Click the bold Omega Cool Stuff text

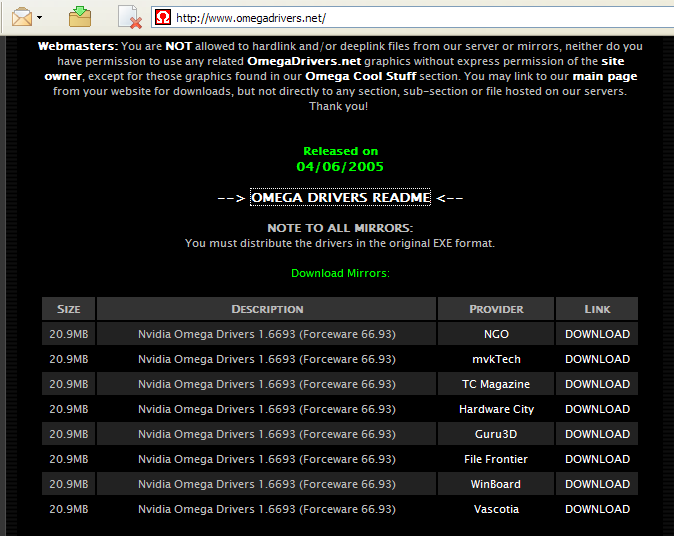click(361, 76)
